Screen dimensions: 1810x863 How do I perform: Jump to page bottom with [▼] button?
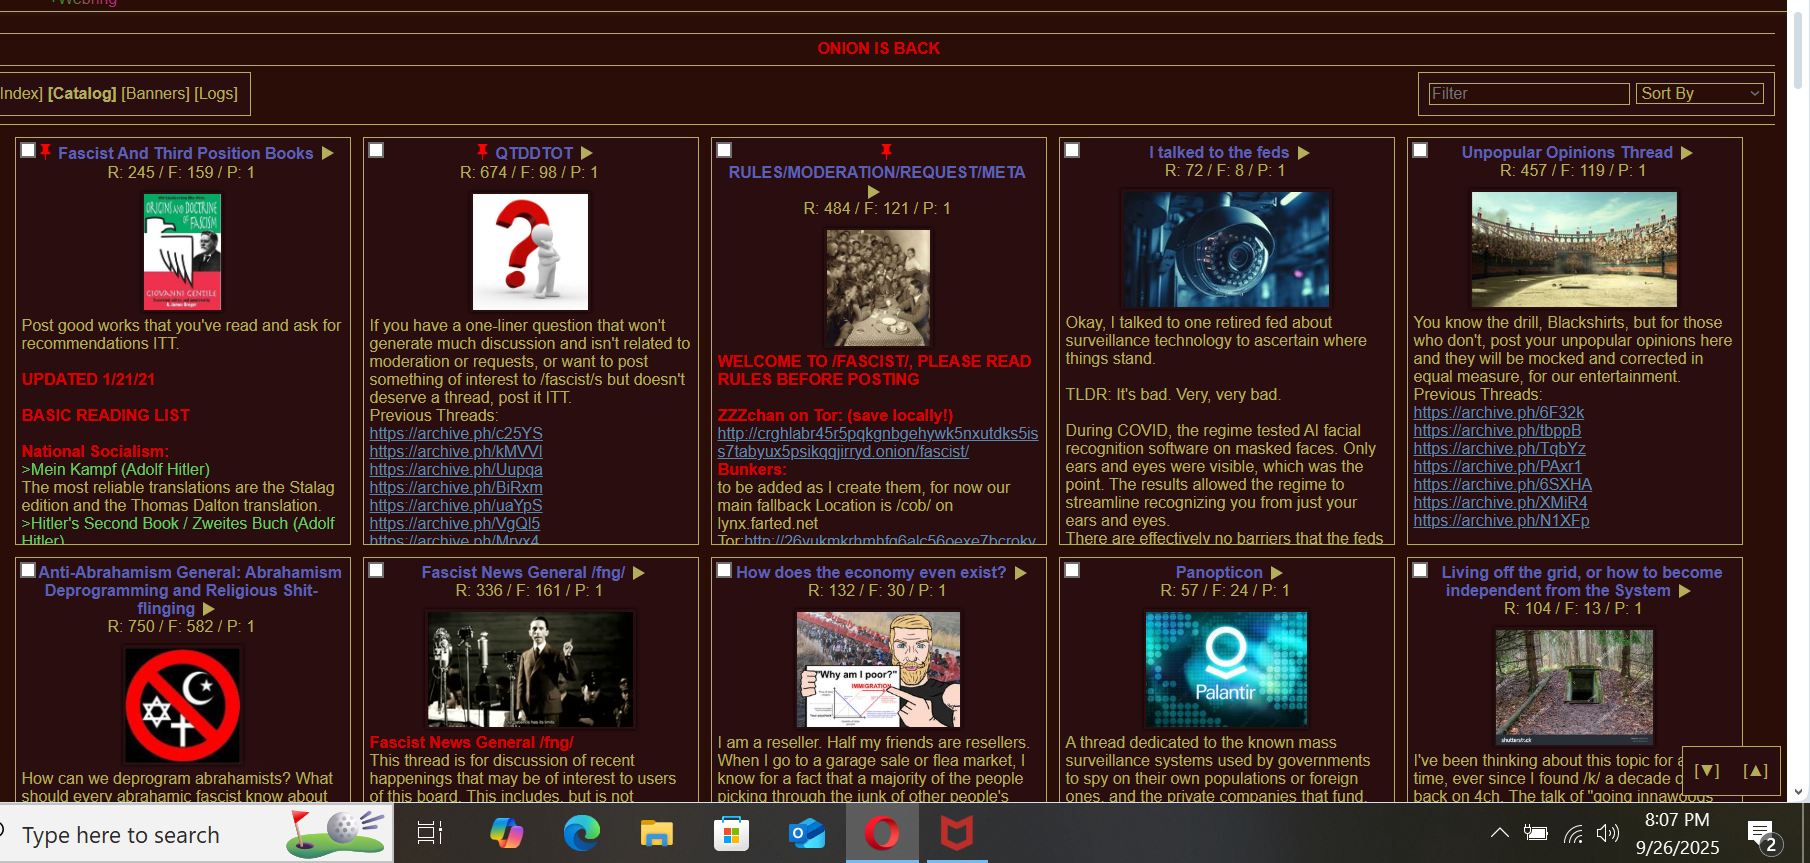(x=1707, y=771)
